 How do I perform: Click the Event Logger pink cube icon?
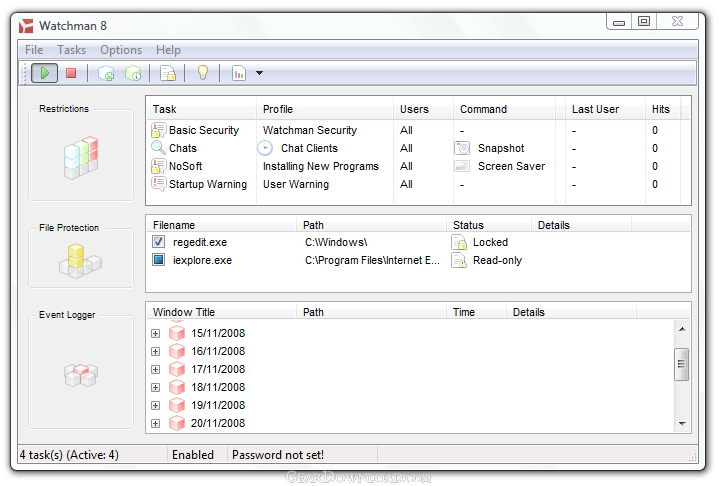(81, 375)
